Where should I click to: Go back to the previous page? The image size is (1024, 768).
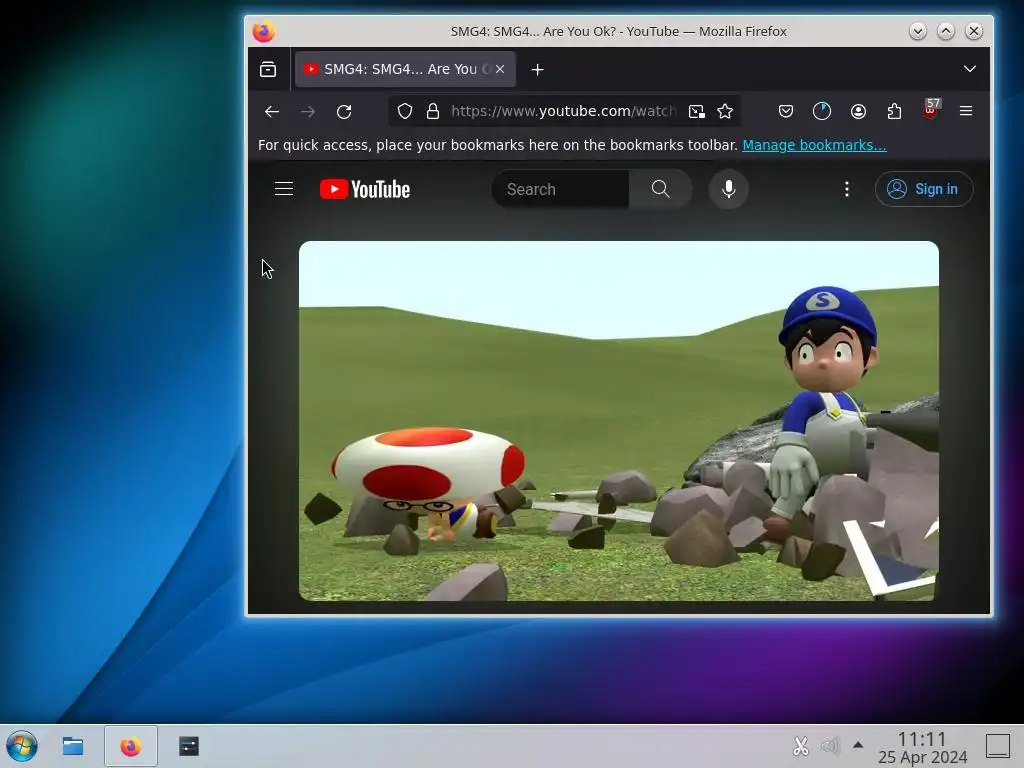[x=272, y=112]
